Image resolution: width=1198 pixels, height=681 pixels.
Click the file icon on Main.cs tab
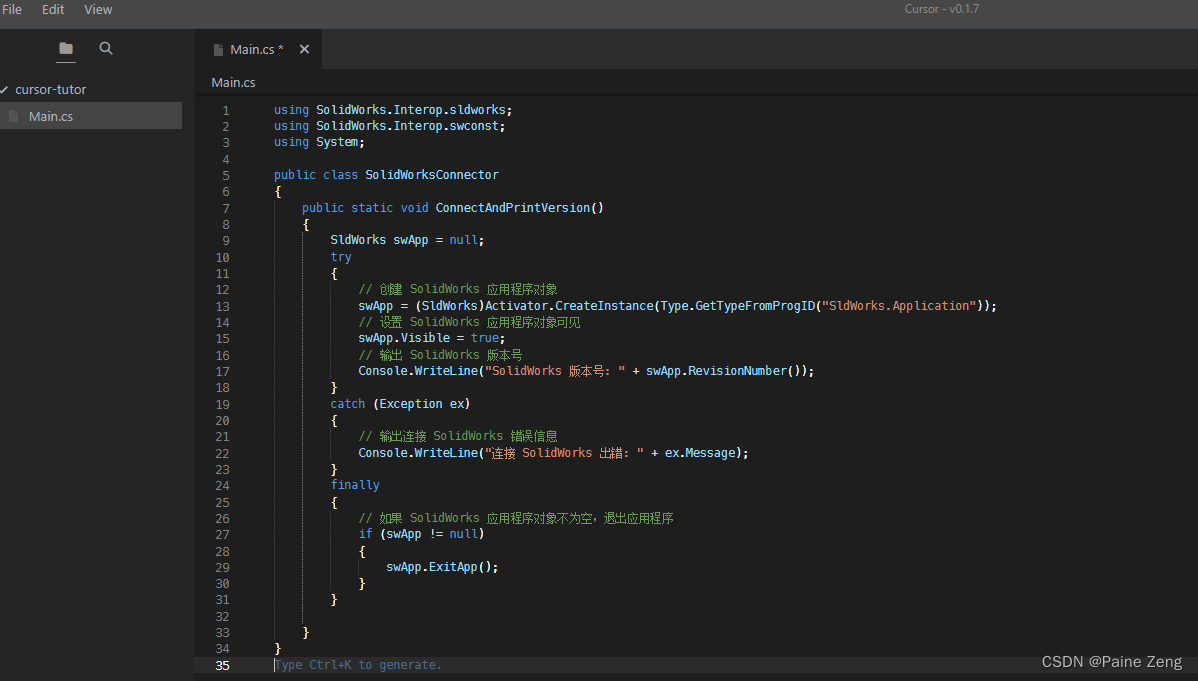(219, 50)
